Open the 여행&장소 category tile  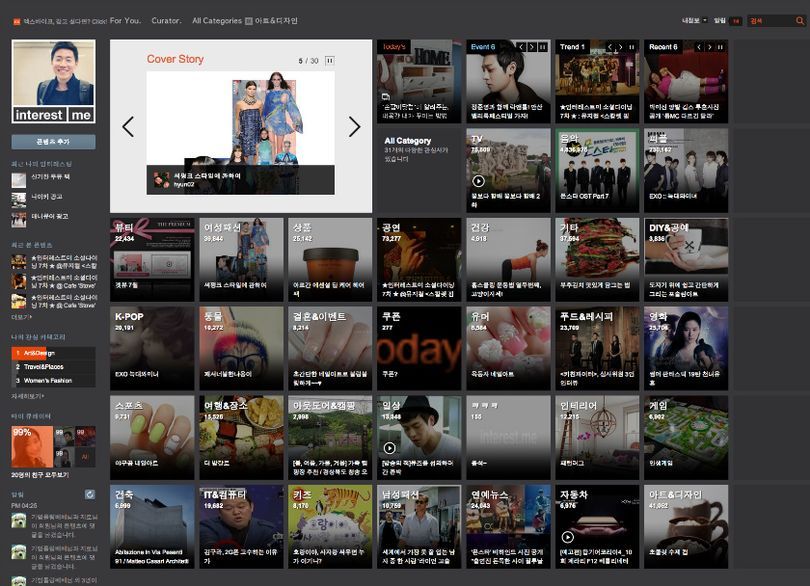(x=241, y=438)
